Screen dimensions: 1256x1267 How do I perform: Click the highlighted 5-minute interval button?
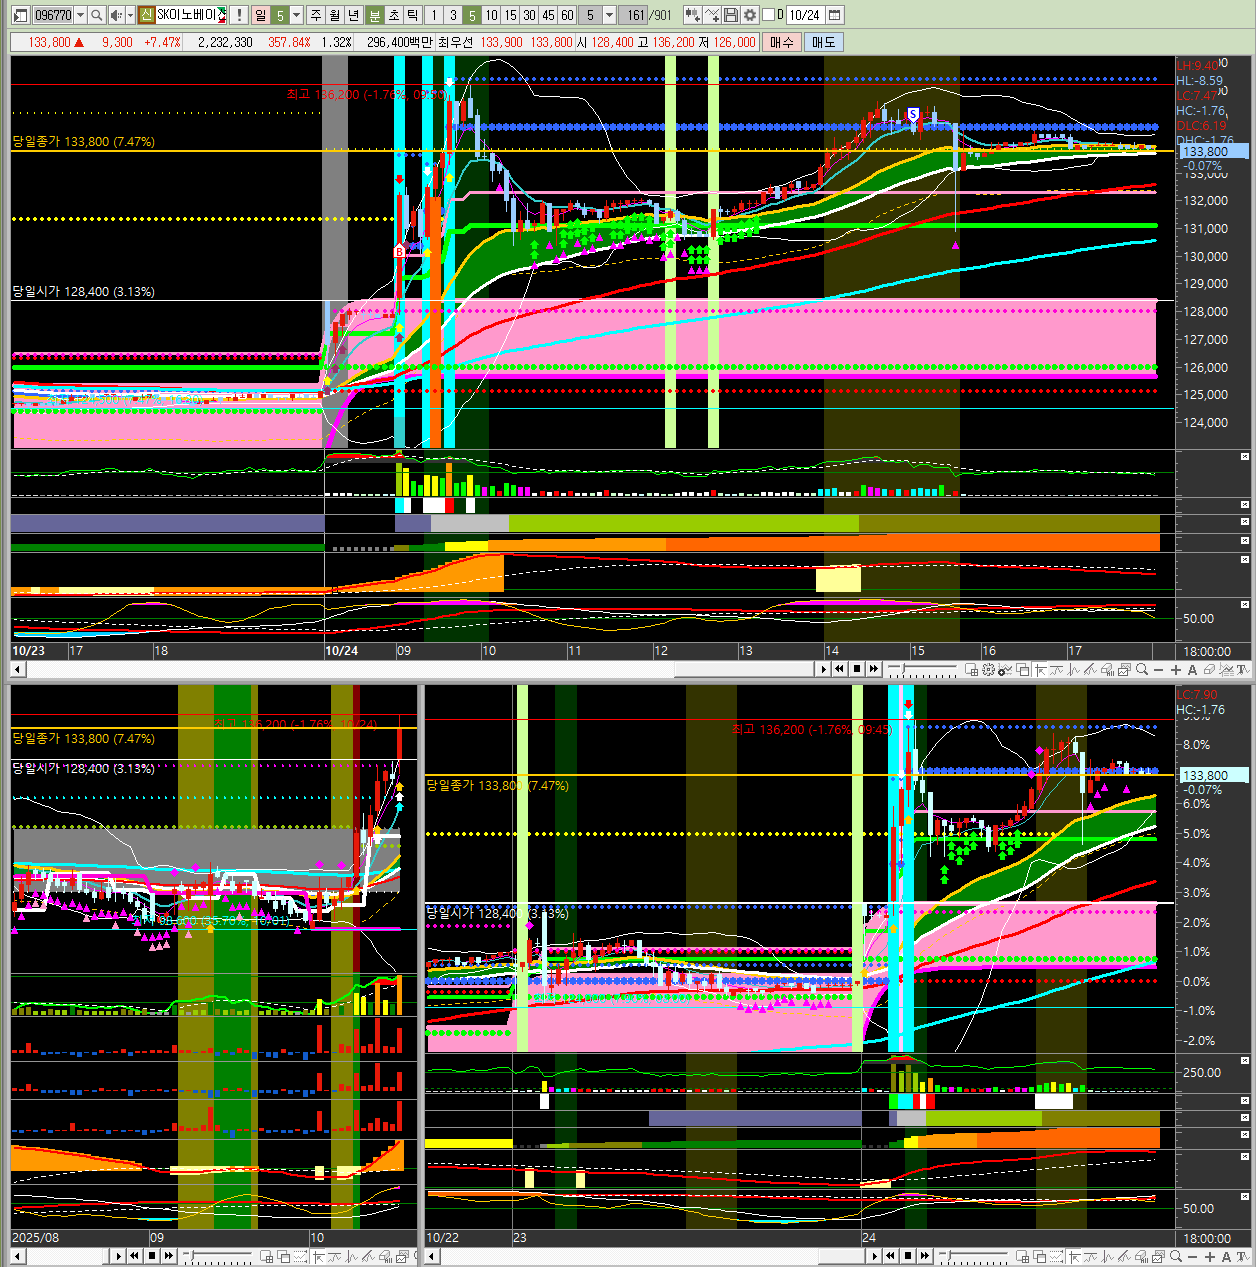pos(472,15)
